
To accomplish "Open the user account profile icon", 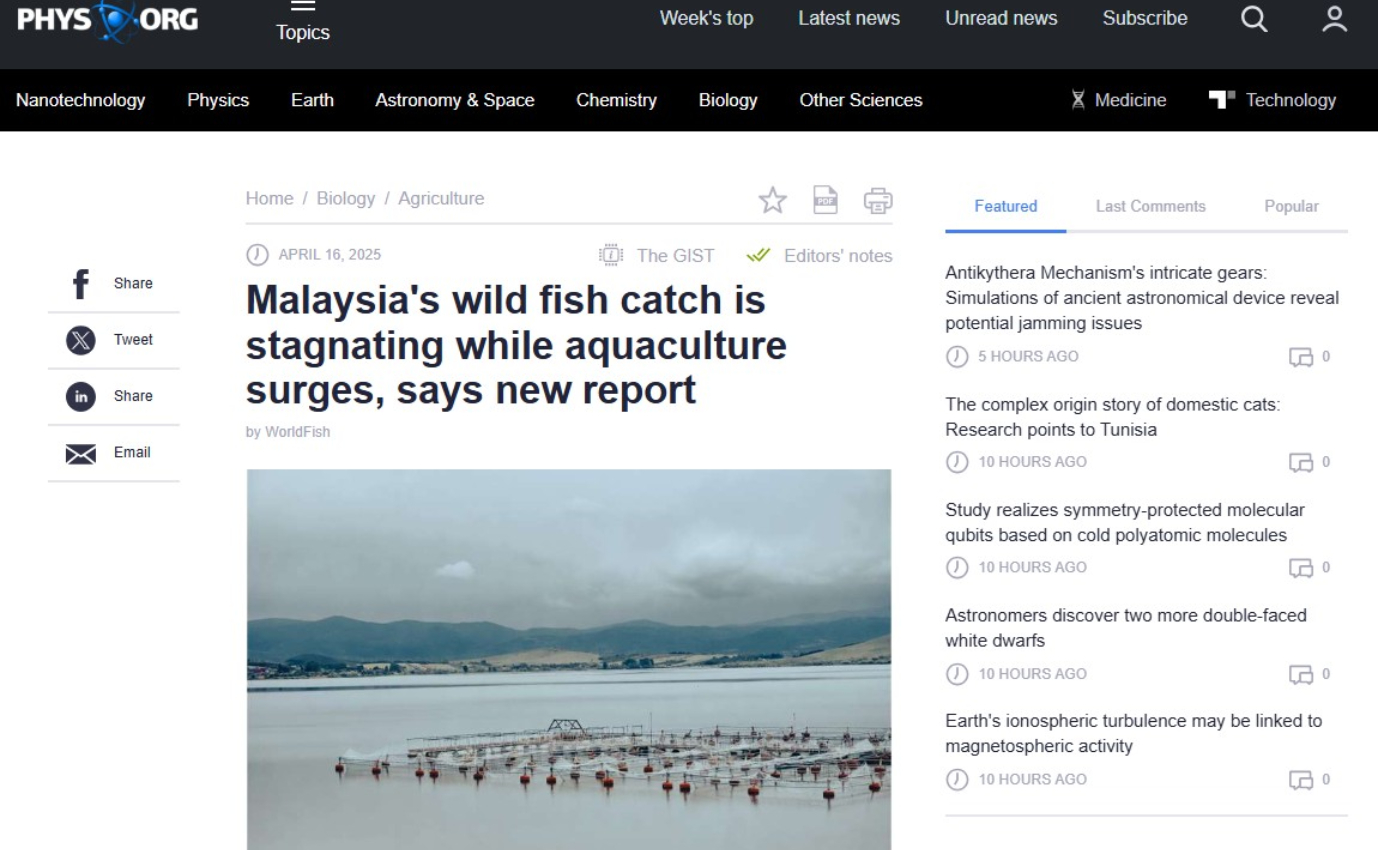I will tap(1334, 19).
